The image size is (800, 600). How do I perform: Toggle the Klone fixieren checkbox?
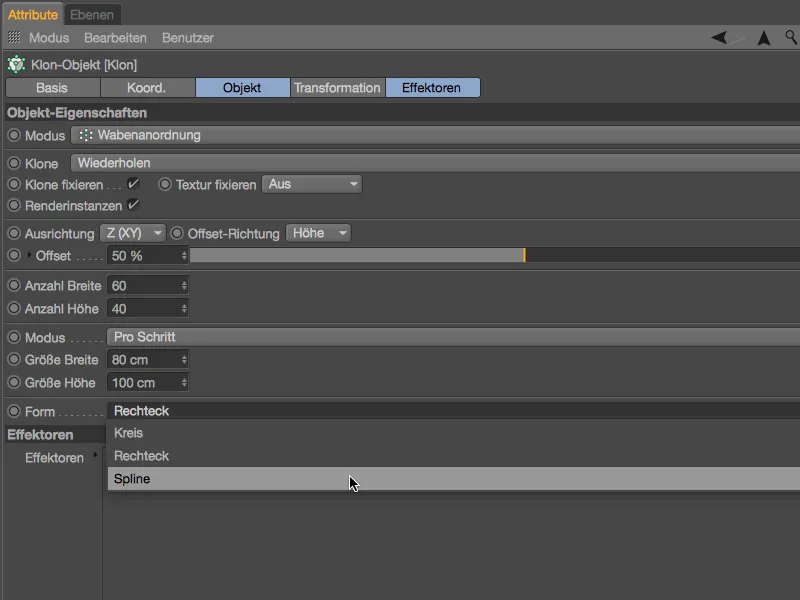pyautogui.click(x=133, y=184)
